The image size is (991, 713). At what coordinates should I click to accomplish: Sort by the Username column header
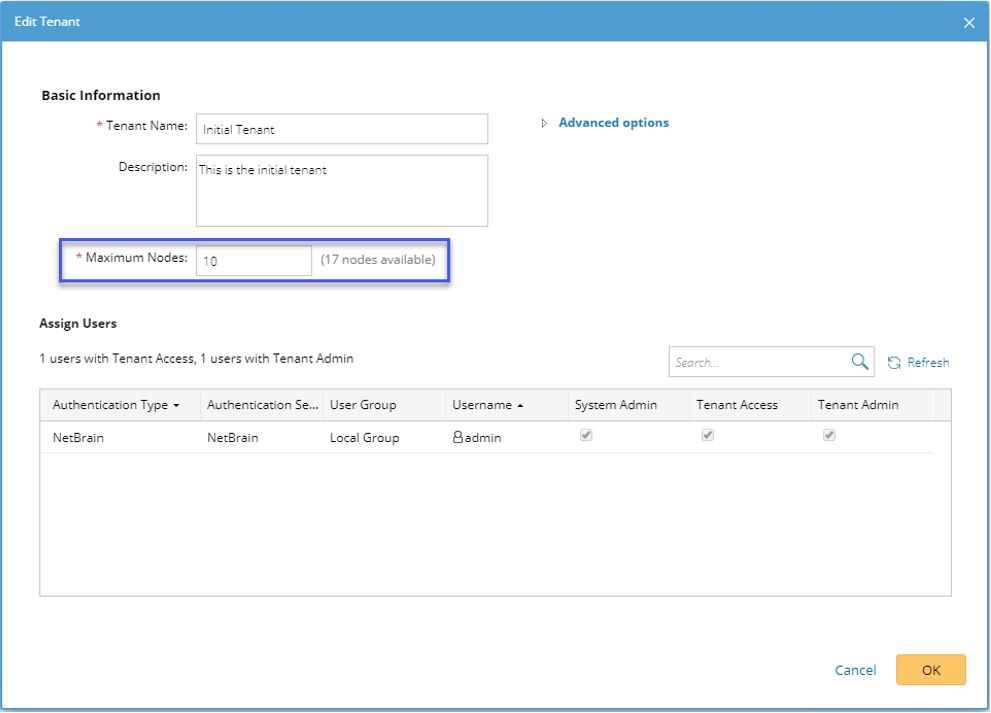(x=482, y=405)
